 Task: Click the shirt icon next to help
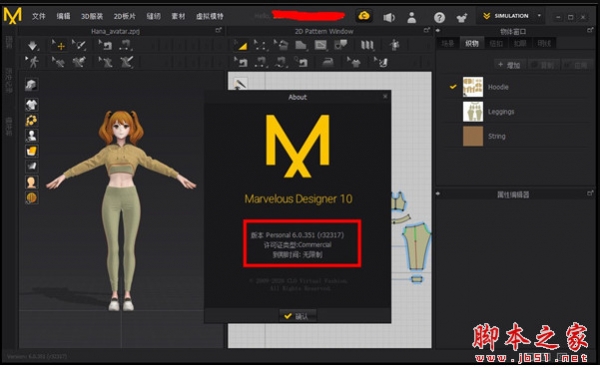pos(462,17)
